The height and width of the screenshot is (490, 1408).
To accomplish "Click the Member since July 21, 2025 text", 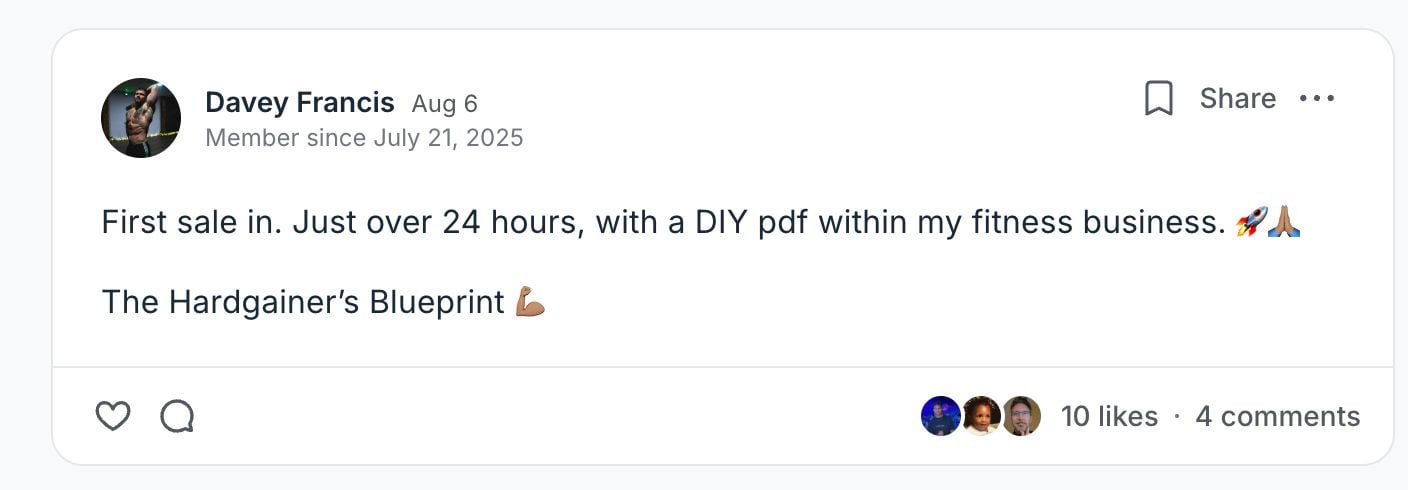I will [x=364, y=138].
